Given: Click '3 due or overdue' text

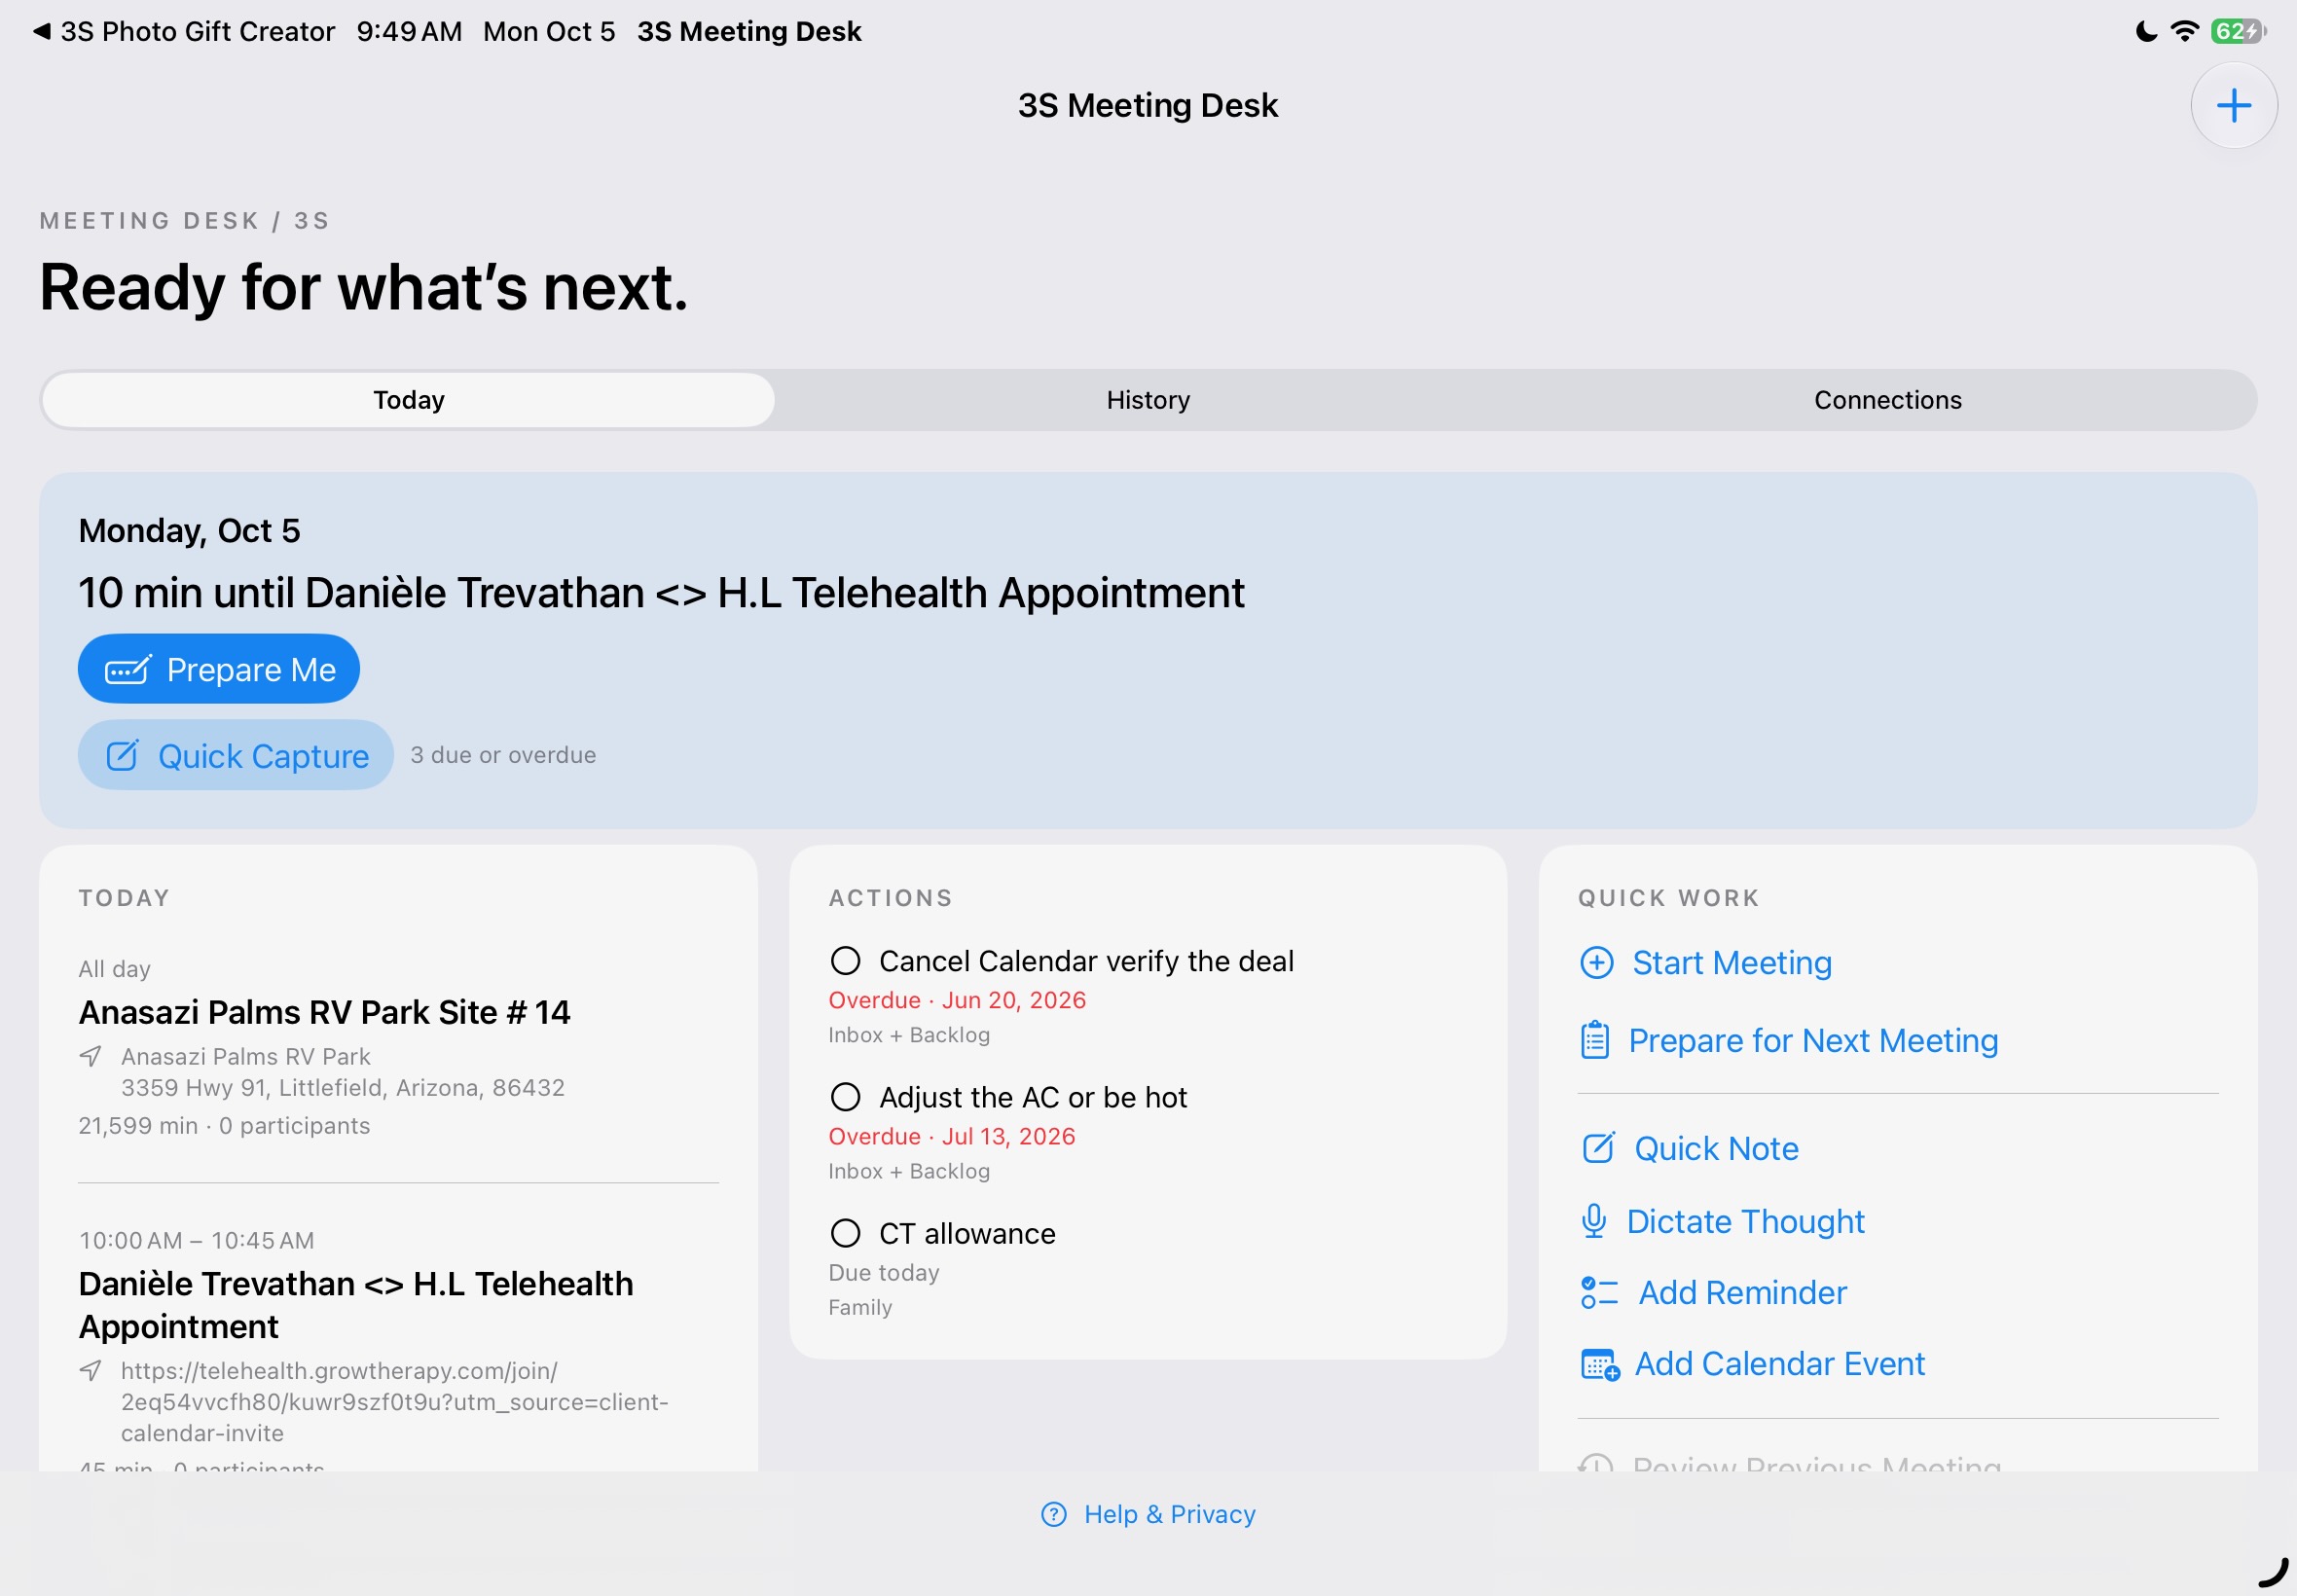Looking at the screenshot, I should 503,755.
